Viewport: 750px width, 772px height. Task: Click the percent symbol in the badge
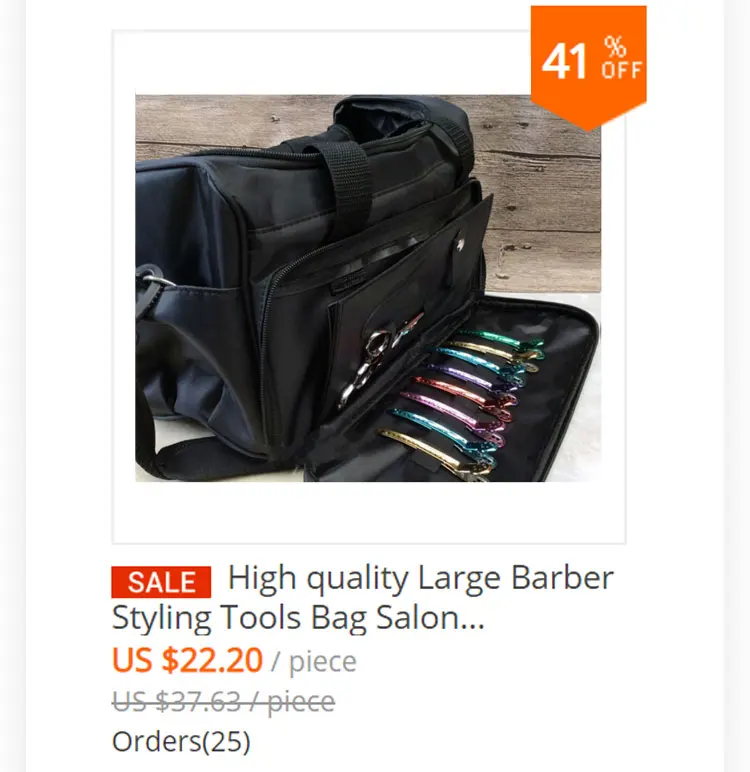pyautogui.click(x=616, y=47)
